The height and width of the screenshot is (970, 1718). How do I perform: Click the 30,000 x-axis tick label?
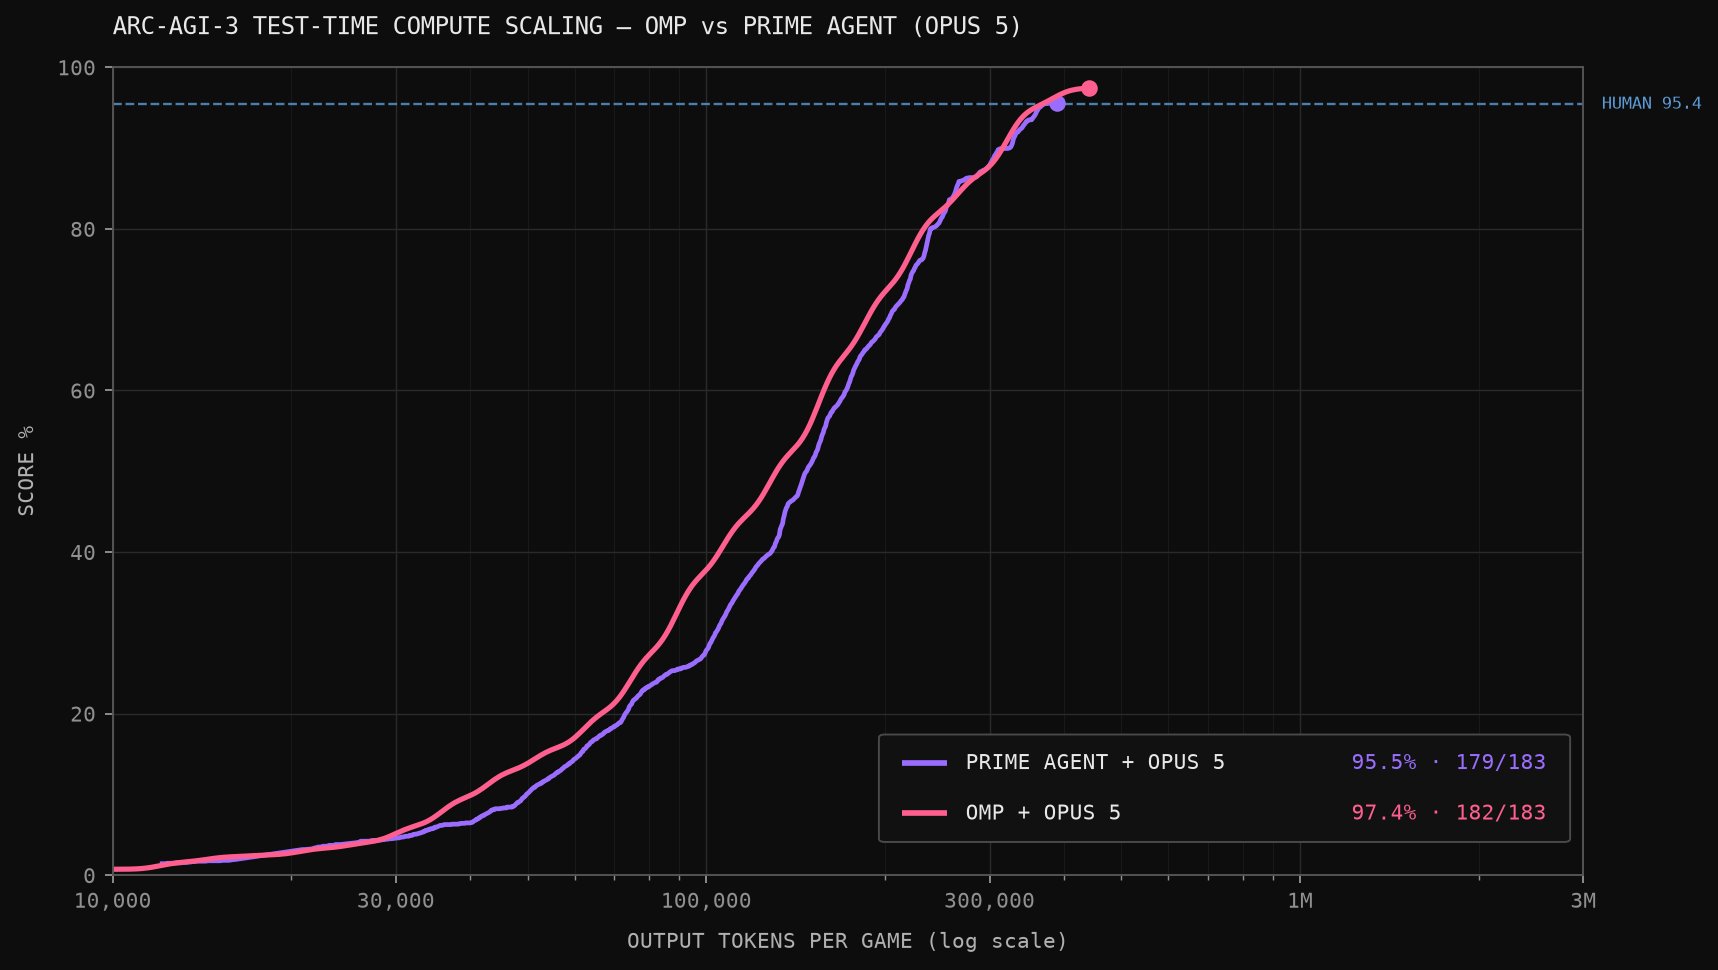(x=396, y=901)
